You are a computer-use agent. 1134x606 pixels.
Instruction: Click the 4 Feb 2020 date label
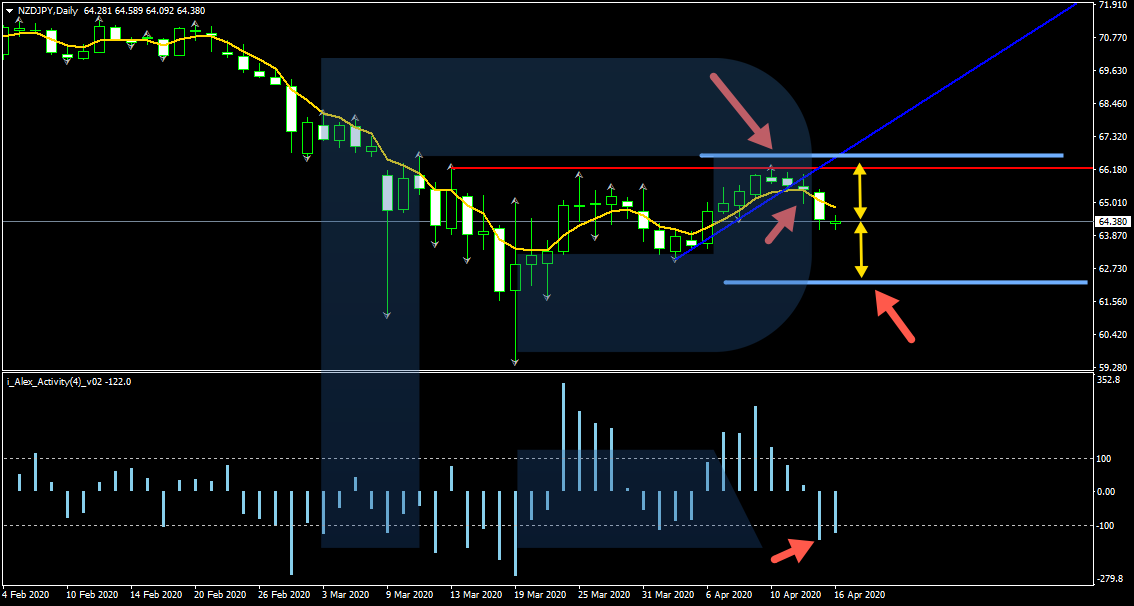[x=26, y=594]
